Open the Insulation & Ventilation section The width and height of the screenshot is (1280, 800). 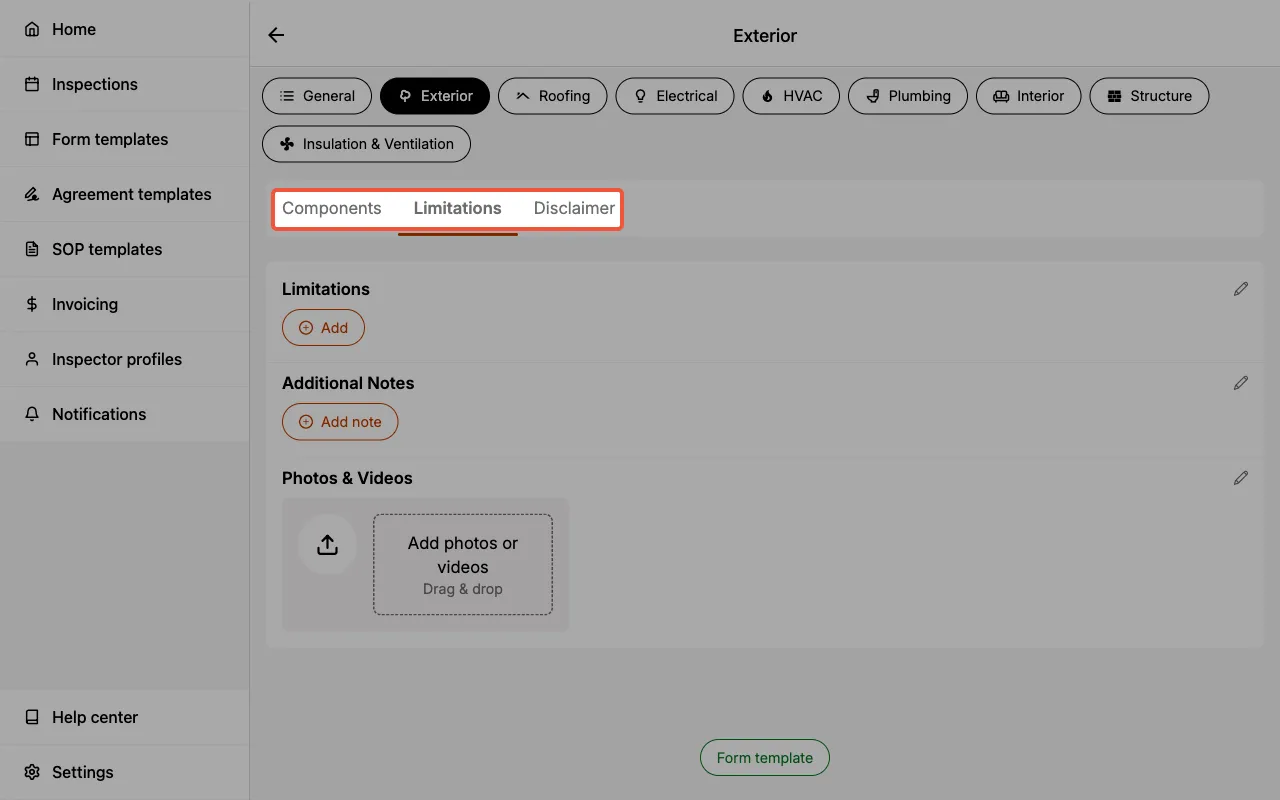pos(366,144)
